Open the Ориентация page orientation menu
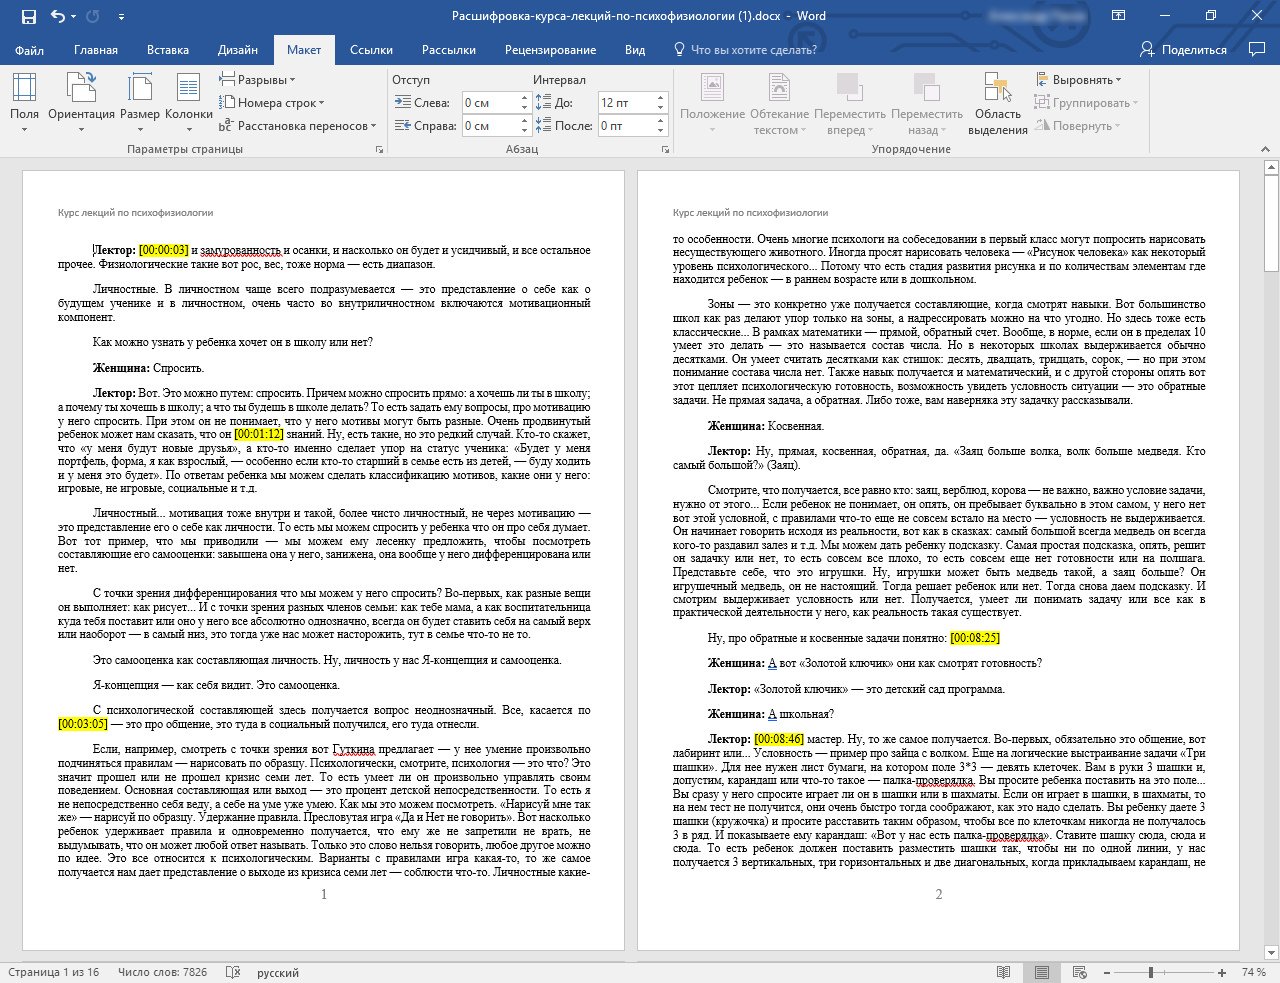The image size is (1280, 983). click(x=81, y=102)
